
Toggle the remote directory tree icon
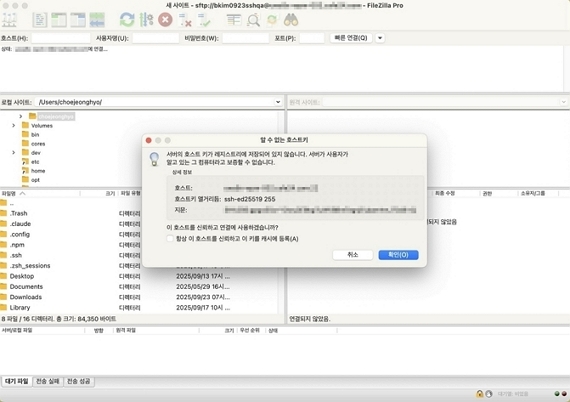click(78, 20)
